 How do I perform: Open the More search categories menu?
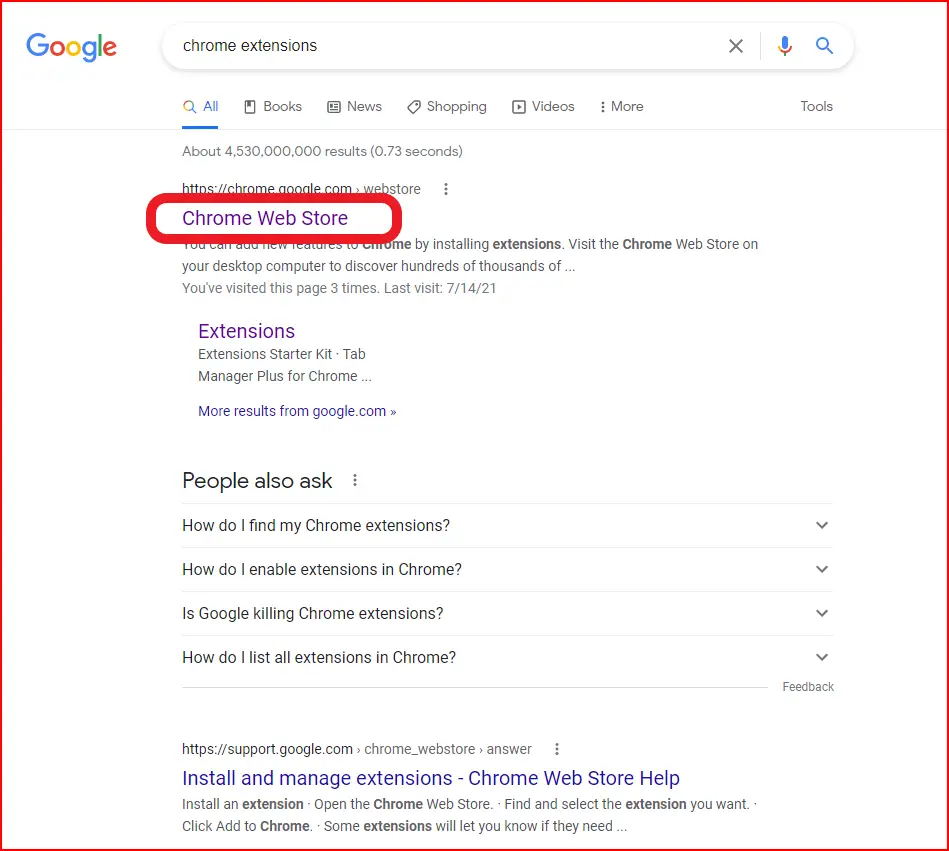pos(621,107)
